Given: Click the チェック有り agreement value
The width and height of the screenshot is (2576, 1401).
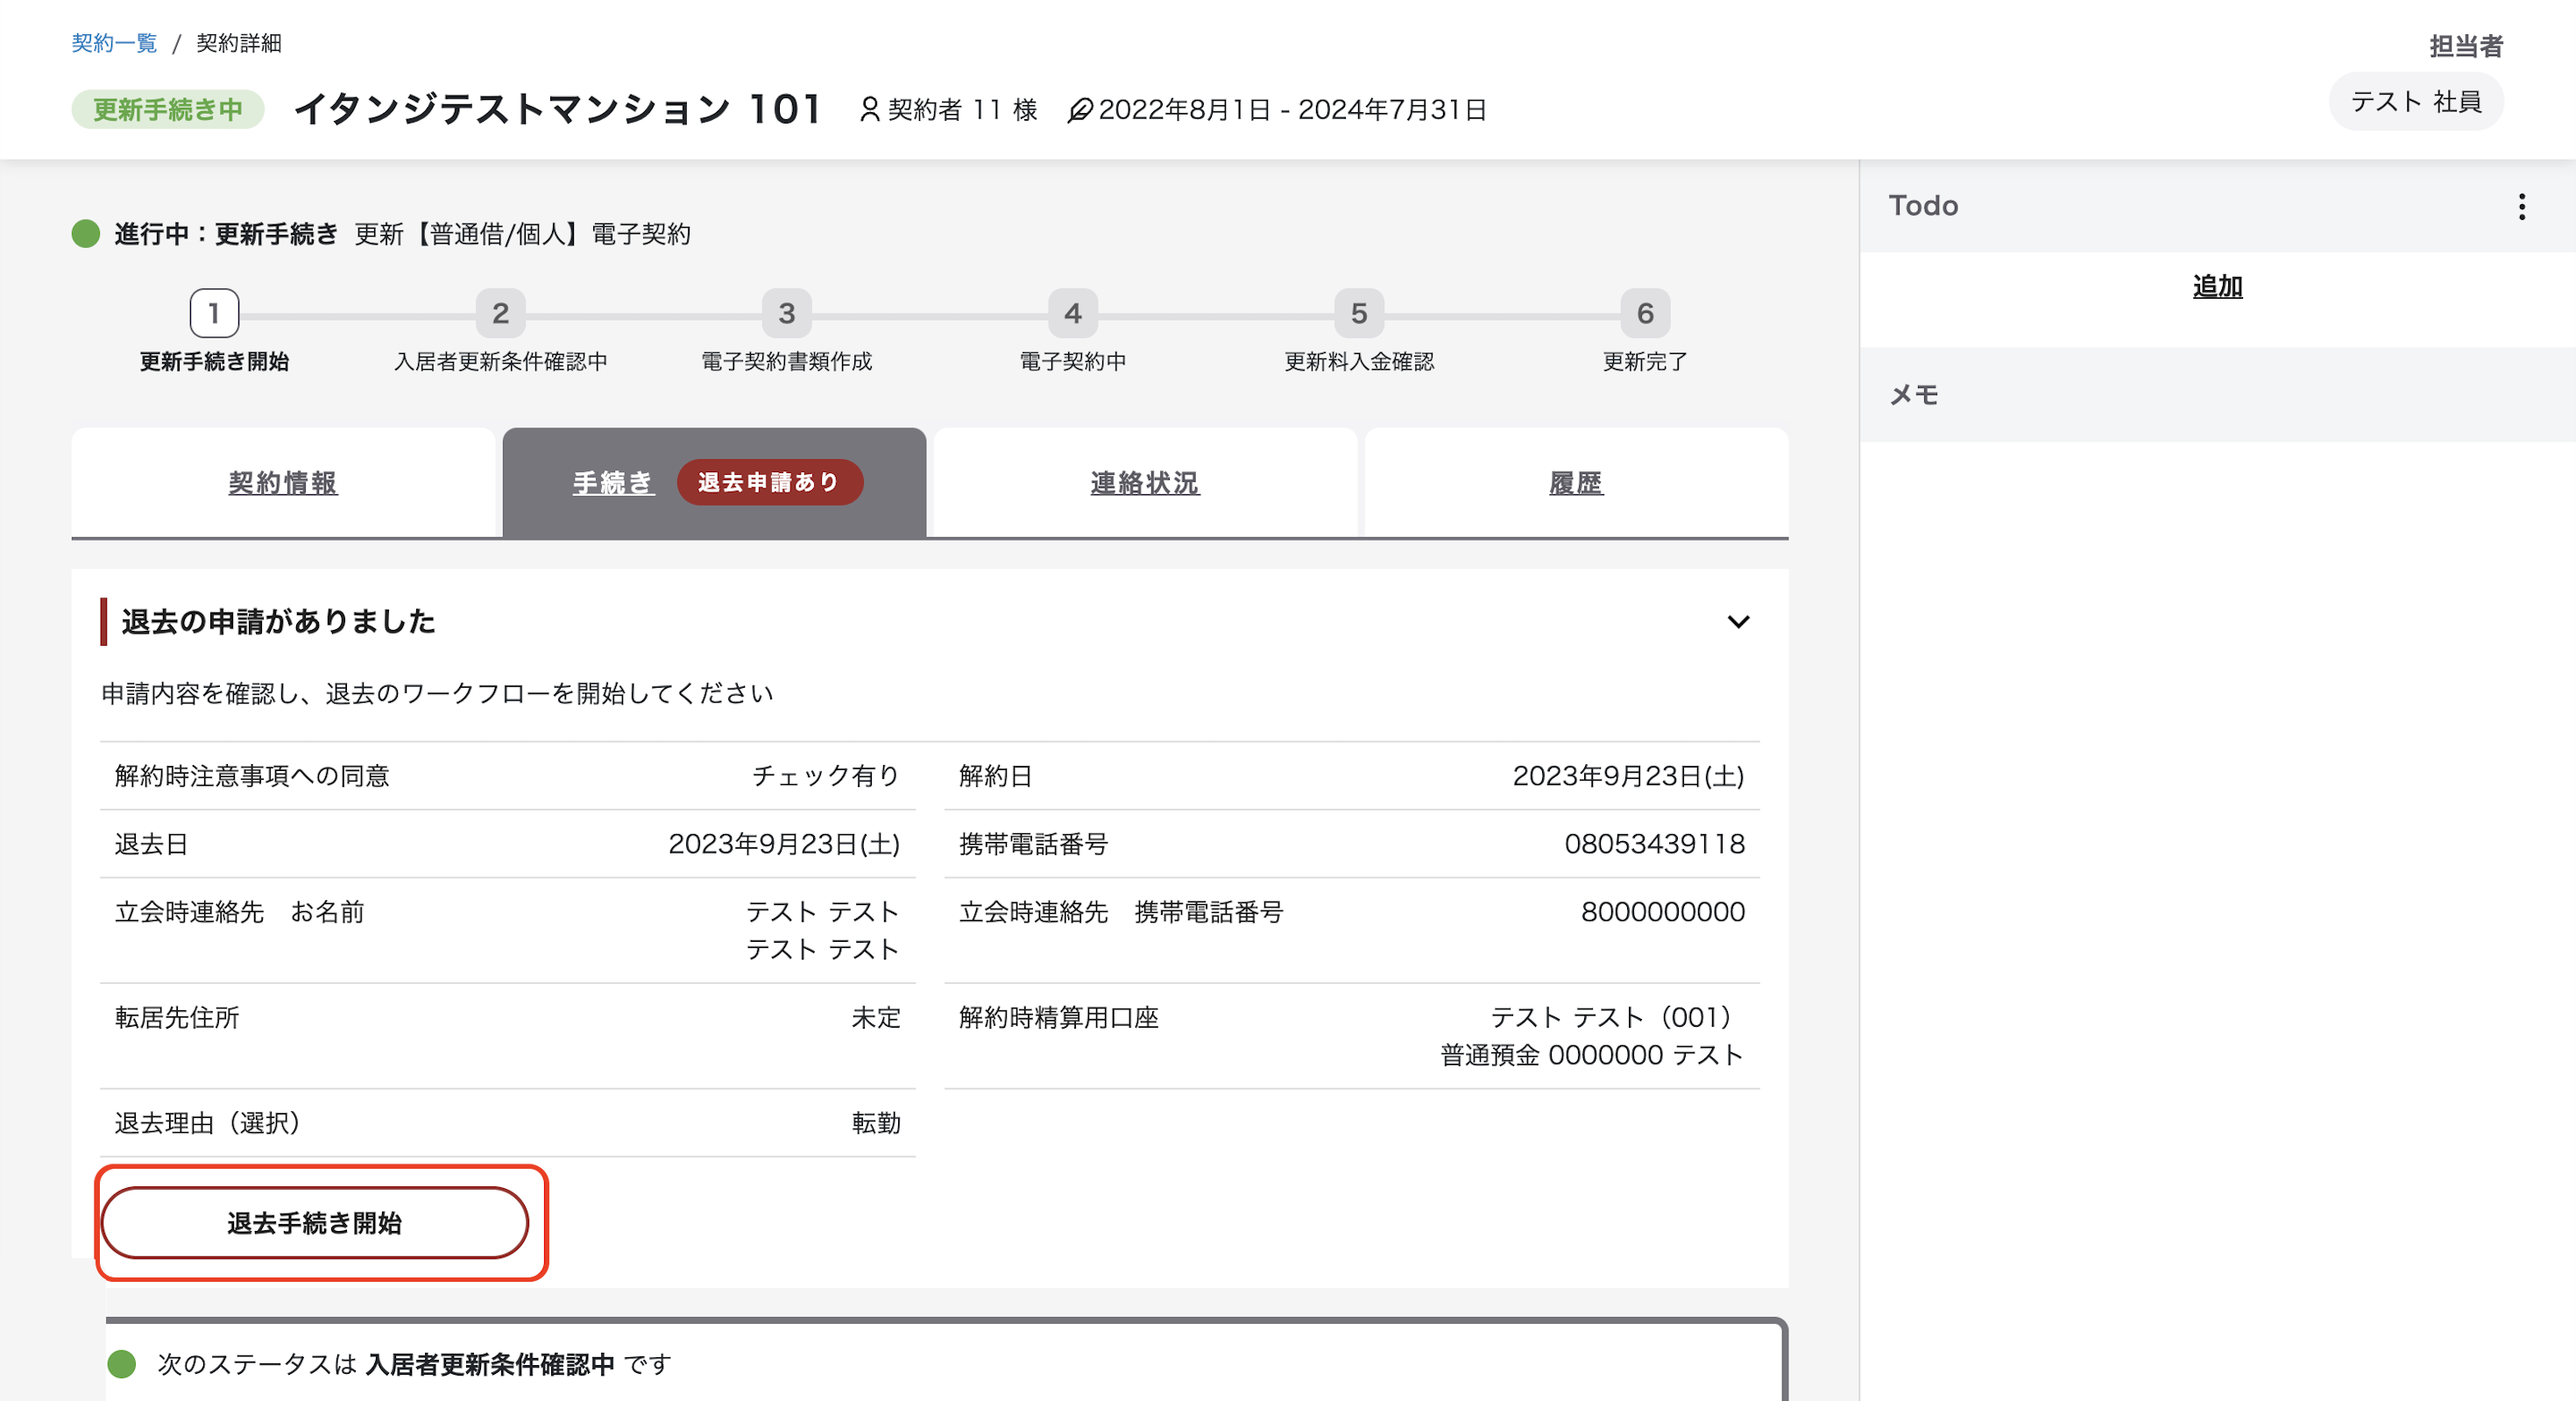Looking at the screenshot, I should pyautogui.click(x=826, y=776).
